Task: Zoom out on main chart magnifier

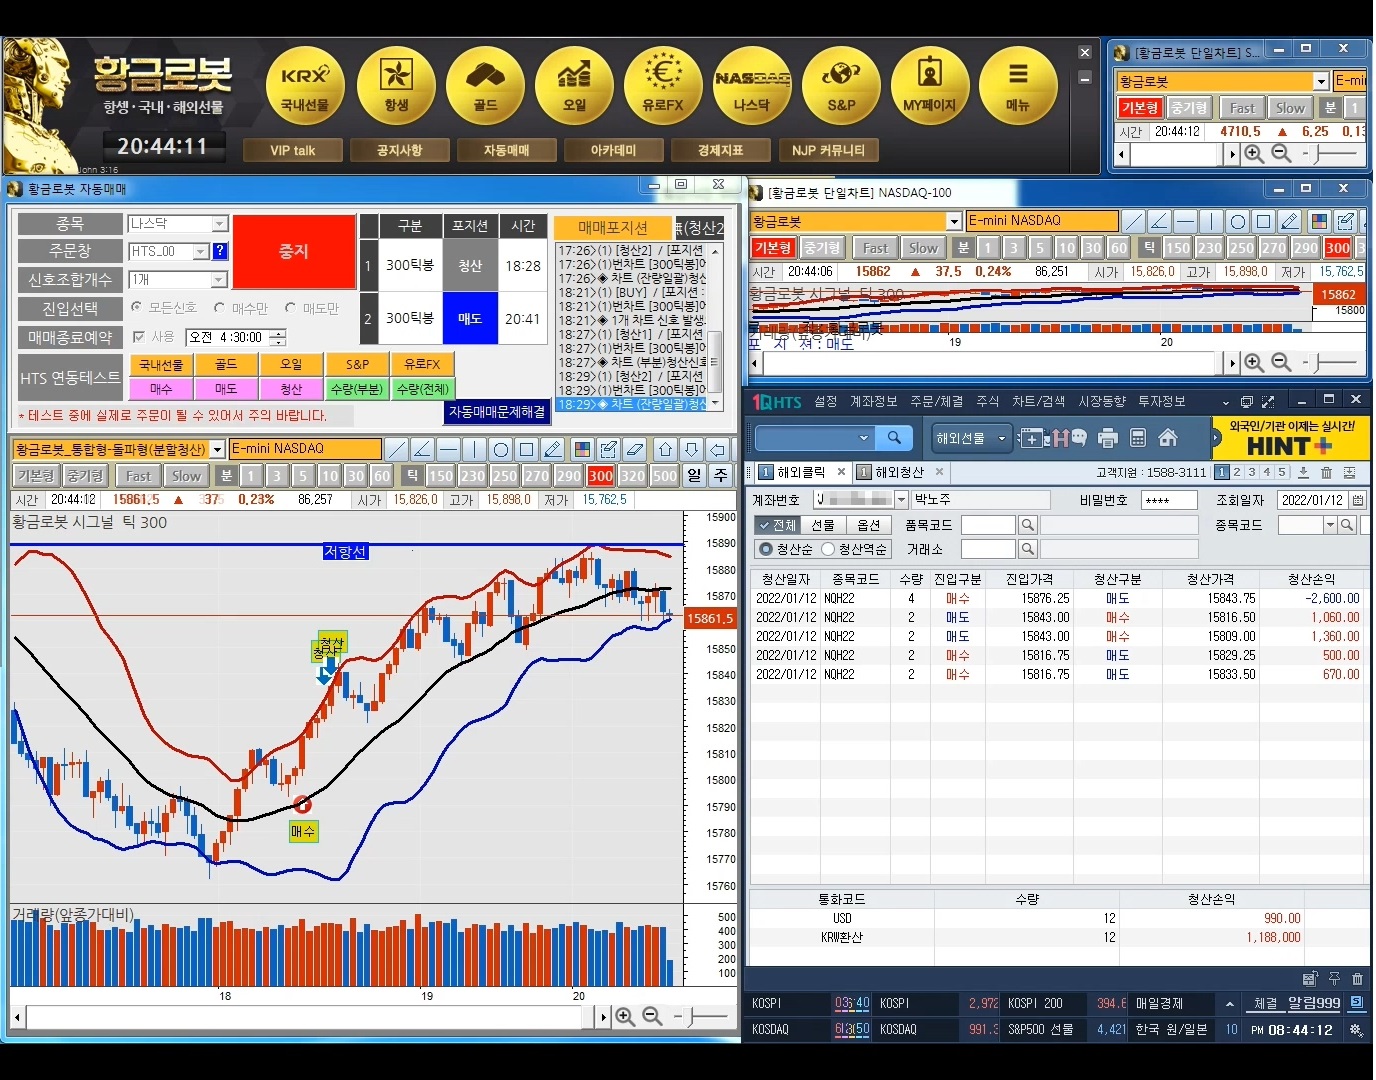Action: [x=652, y=1017]
